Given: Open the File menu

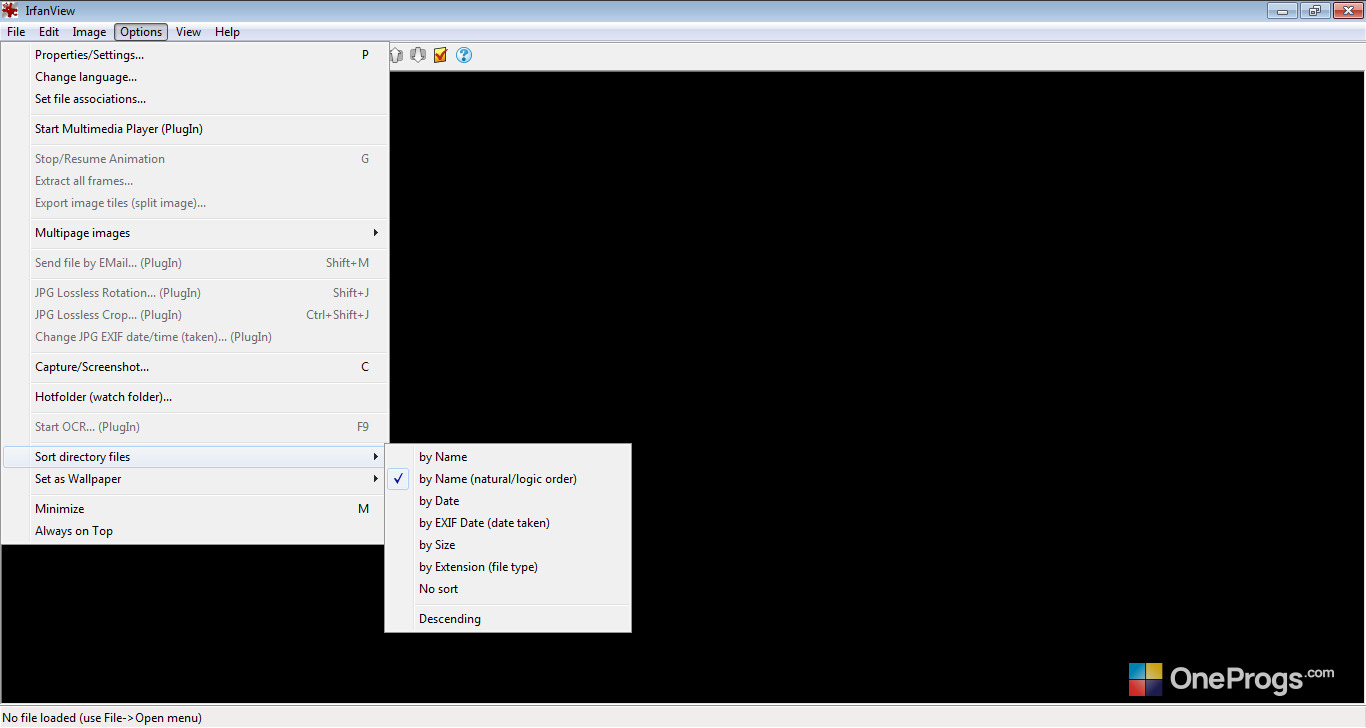Looking at the screenshot, I should pos(16,32).
